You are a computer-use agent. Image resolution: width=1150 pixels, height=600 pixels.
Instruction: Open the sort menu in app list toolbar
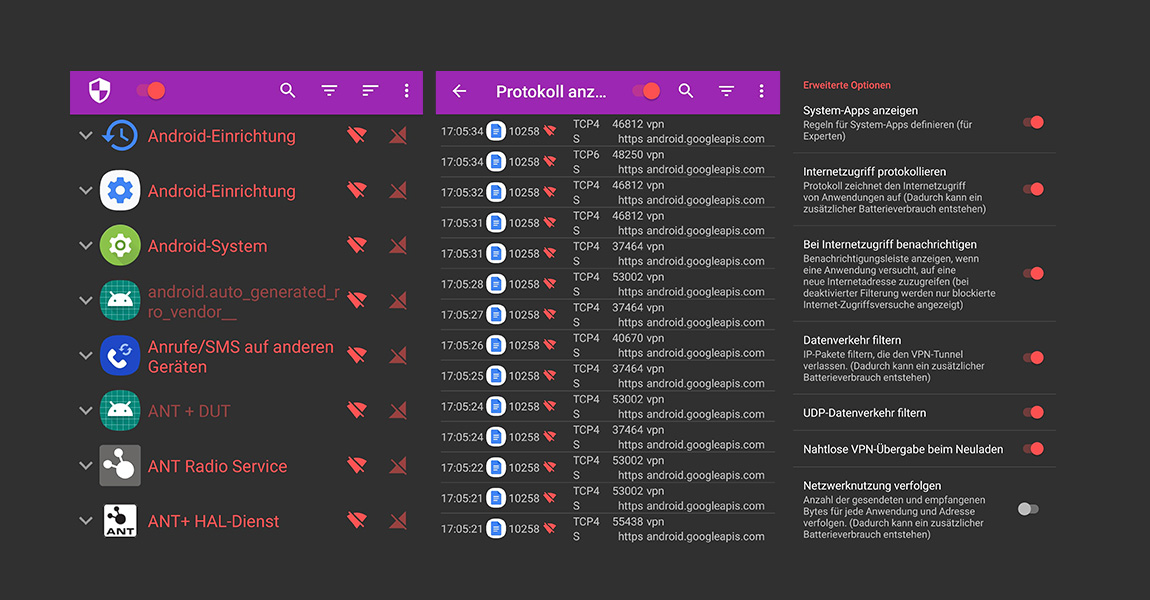[x=370, y=90]
